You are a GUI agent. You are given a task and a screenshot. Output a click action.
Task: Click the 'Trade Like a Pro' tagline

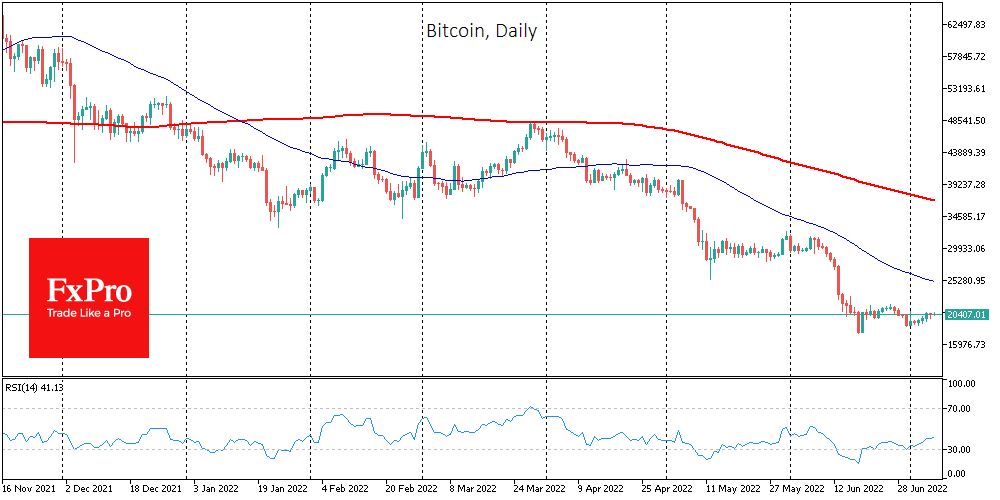click(88, 313)
